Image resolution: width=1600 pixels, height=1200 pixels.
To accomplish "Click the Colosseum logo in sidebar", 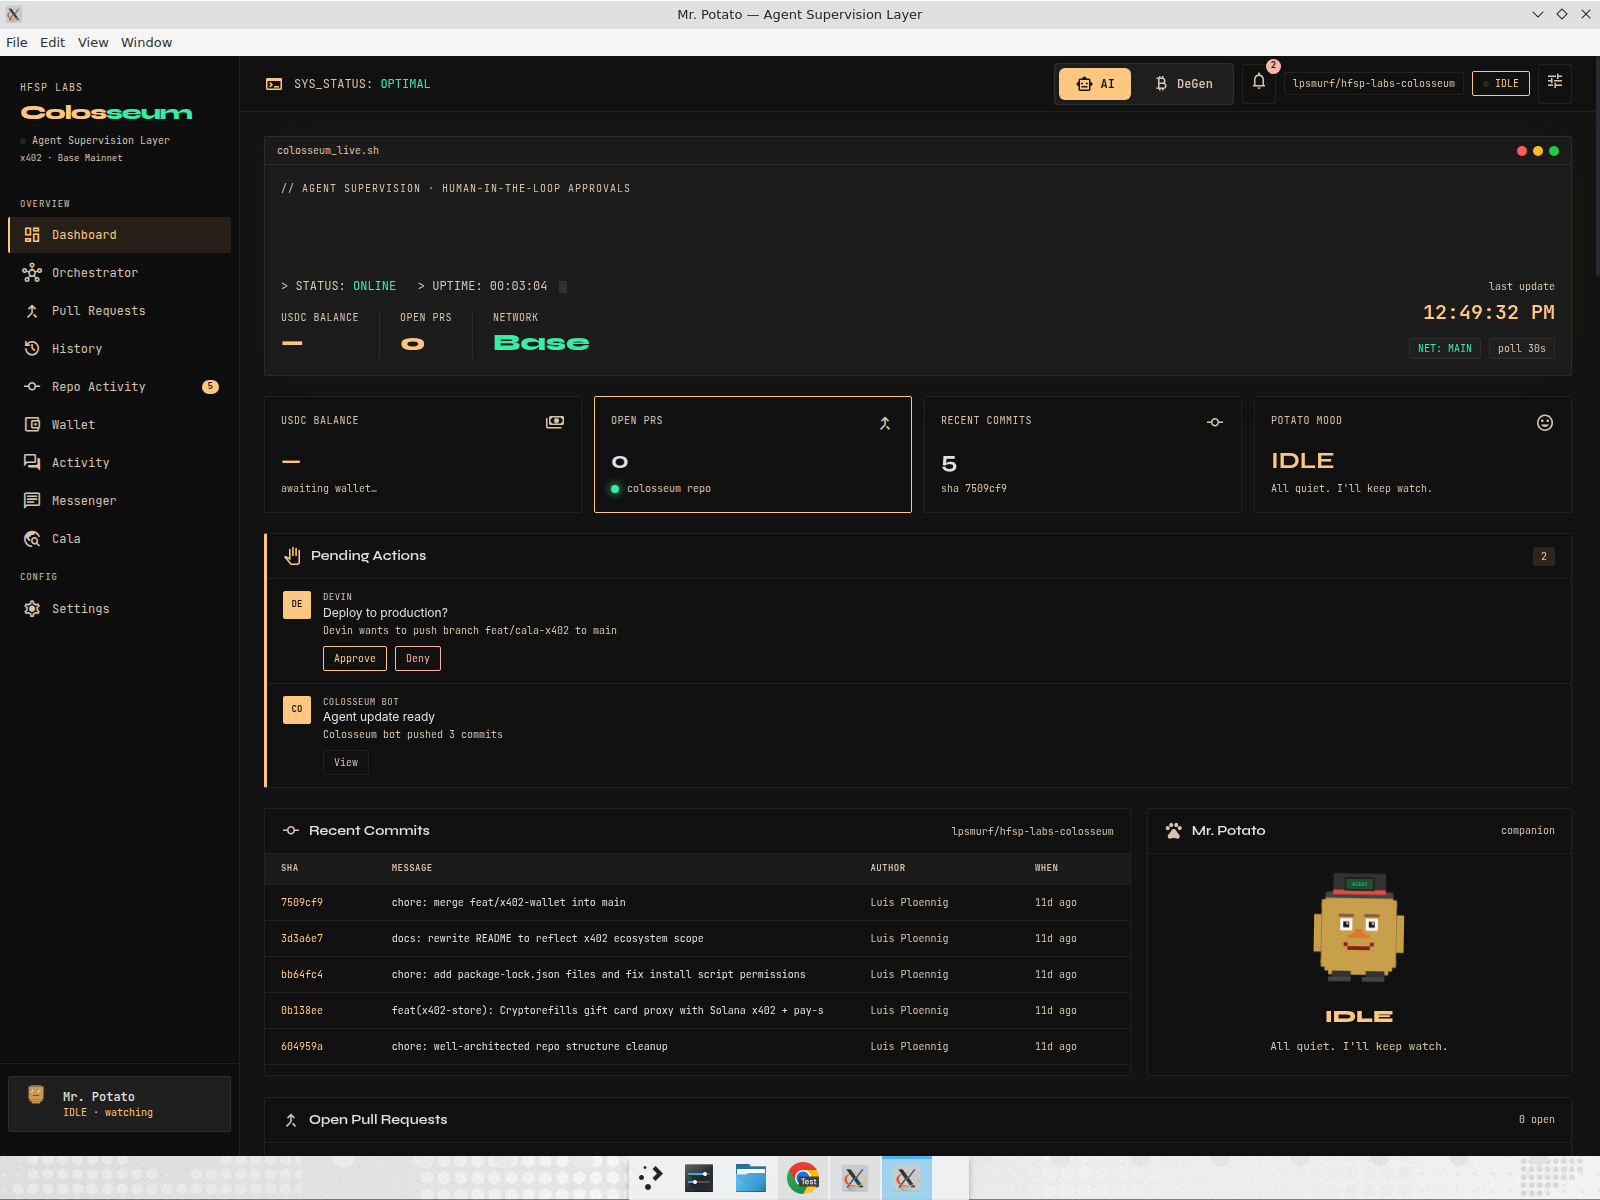I will 107,113.
